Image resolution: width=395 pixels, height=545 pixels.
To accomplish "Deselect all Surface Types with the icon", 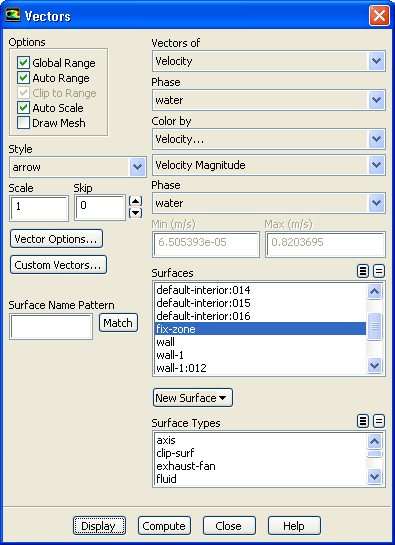I will tap(379, 422).
